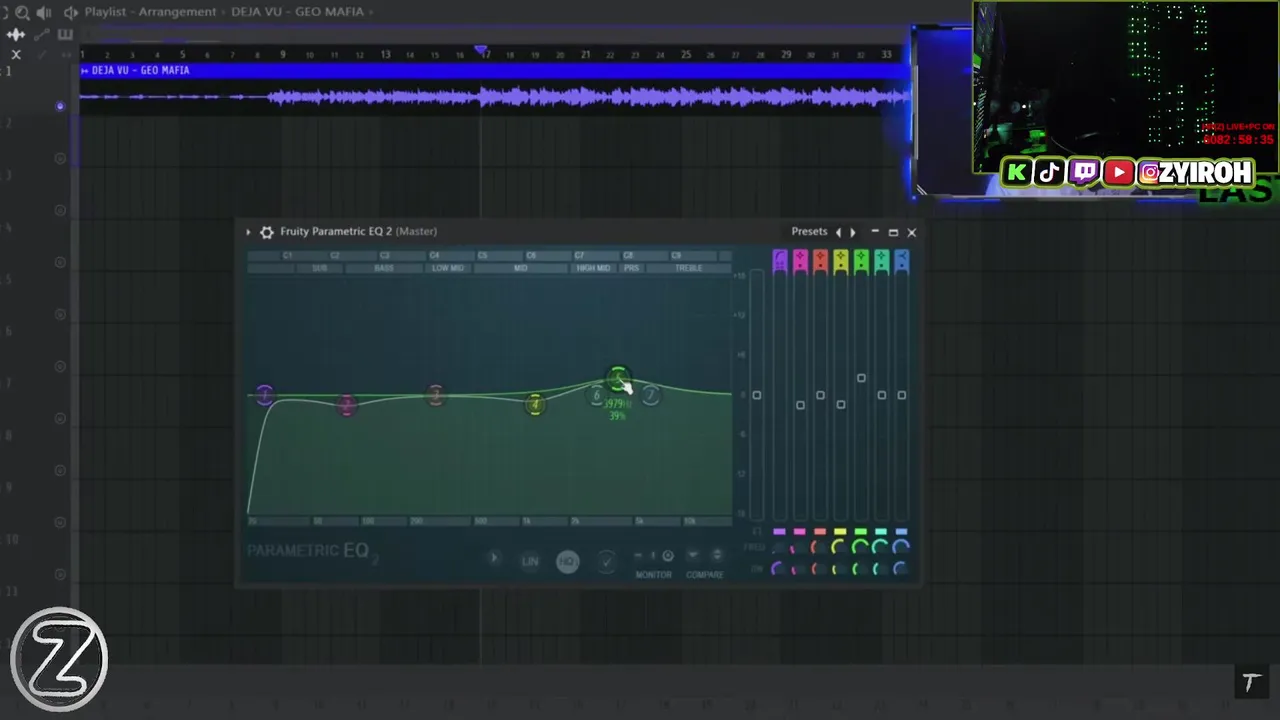Click the green band 5 FREQ knob

(859, 547)
